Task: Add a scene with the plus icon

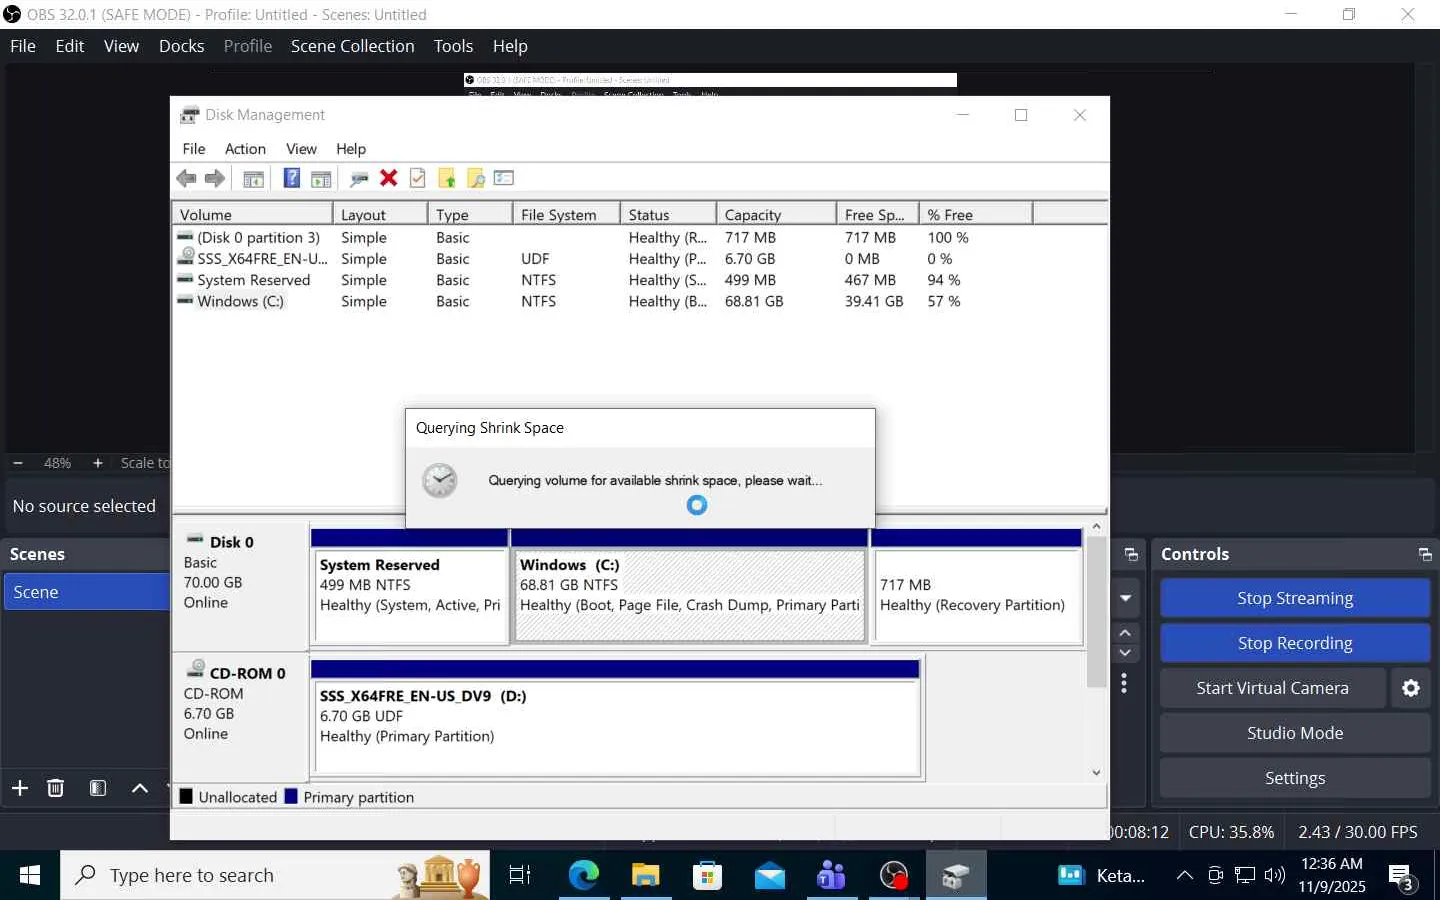Action: 20,788
